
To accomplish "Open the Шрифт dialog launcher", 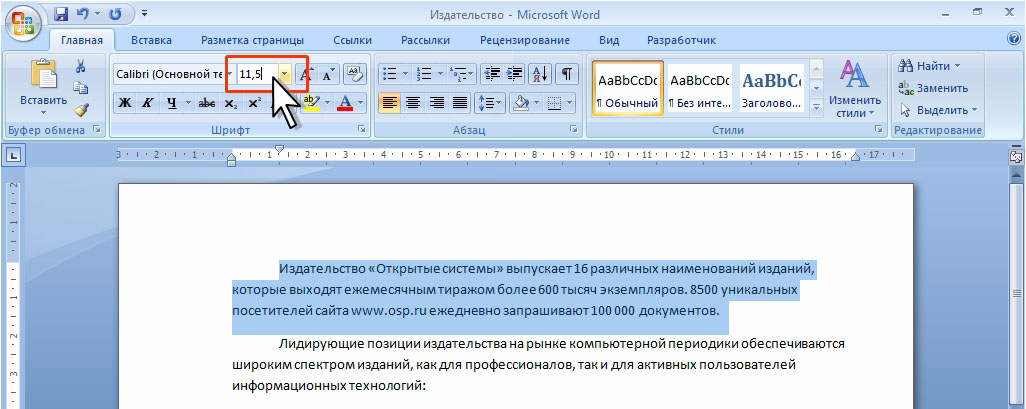I will pyautogui.click(x=362, y=130).
